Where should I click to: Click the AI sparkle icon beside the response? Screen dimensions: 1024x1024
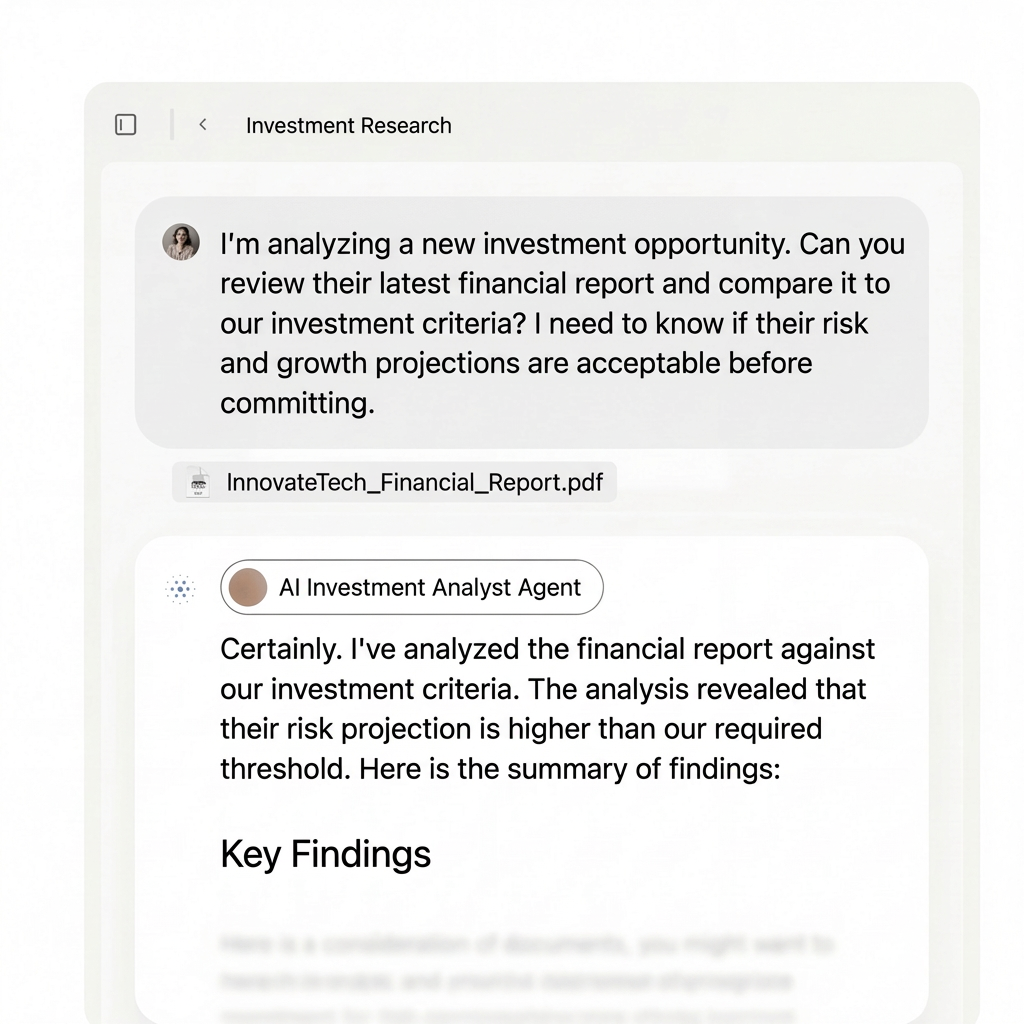tap(180, 590)
